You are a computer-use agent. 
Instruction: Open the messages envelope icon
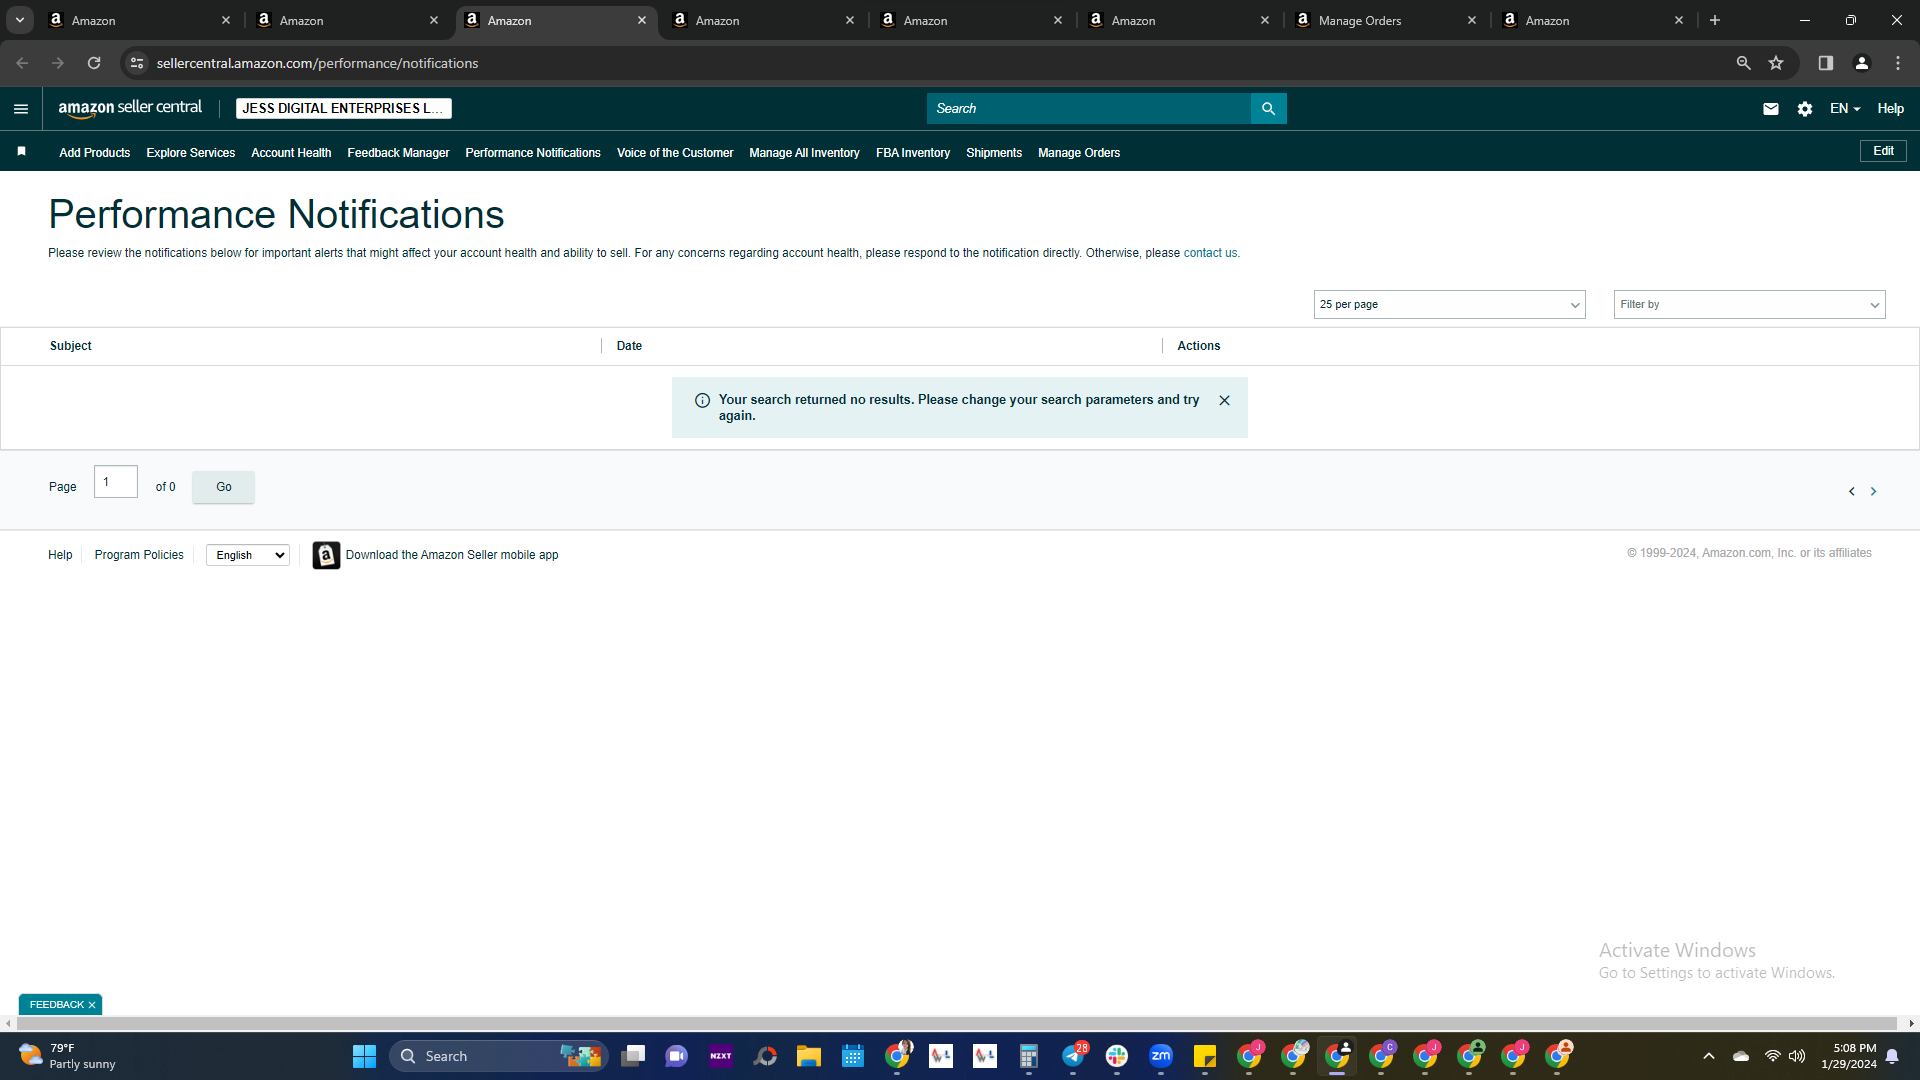(x=1771, y=109)
